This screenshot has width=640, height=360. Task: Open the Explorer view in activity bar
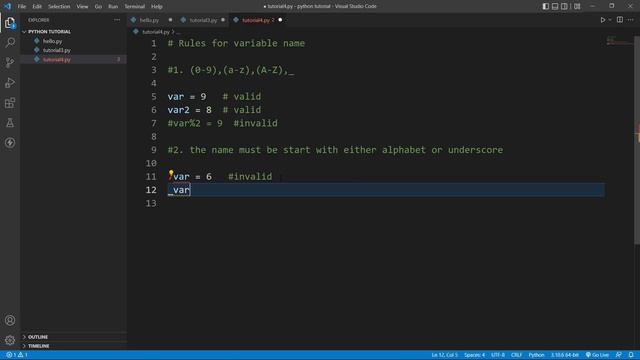pyautogui.click(x=10, y=23)
